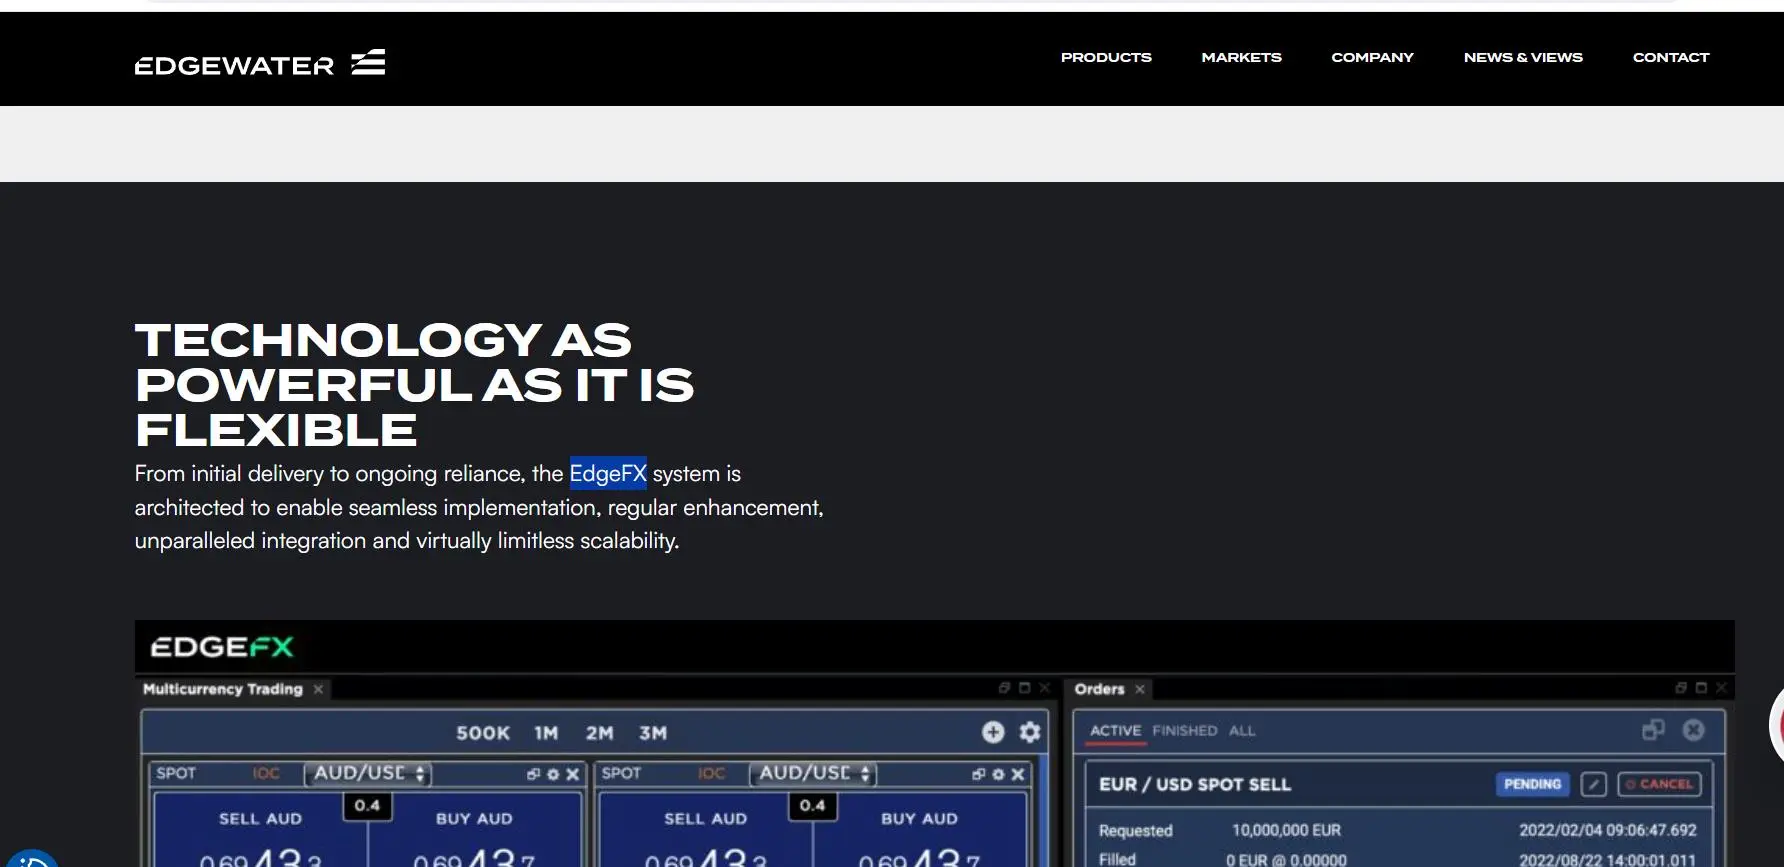Close the Orders tab with its X

point(1140,689)
